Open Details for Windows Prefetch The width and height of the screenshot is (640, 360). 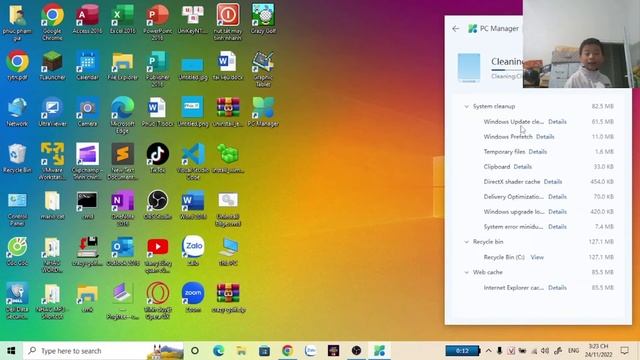(545, 137)
